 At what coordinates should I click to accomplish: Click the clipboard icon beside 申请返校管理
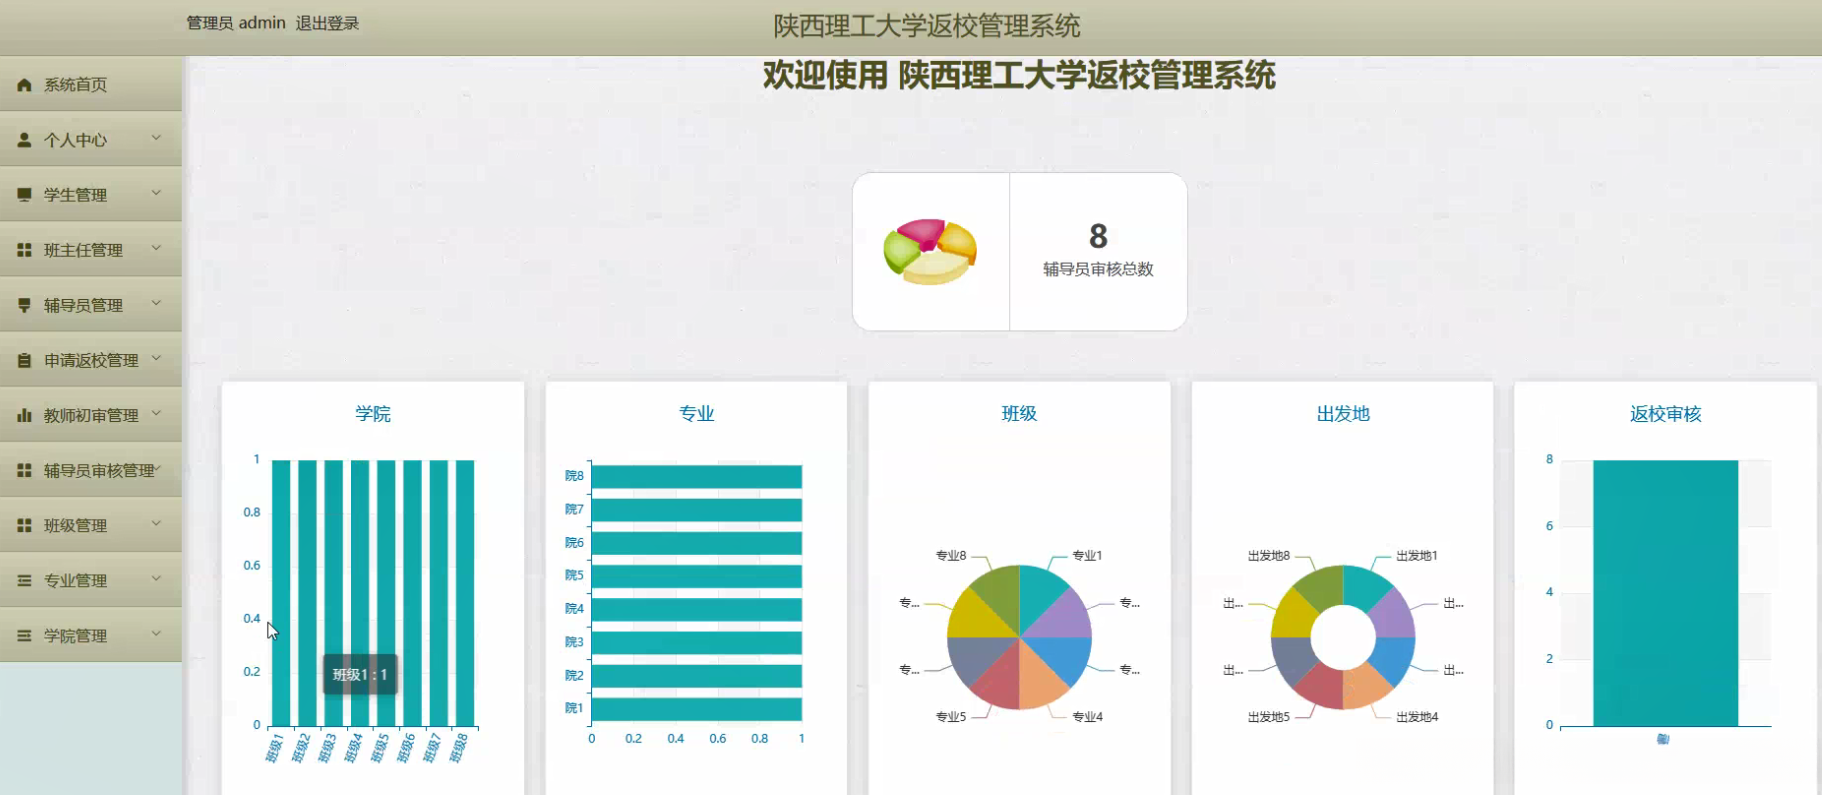24,360
